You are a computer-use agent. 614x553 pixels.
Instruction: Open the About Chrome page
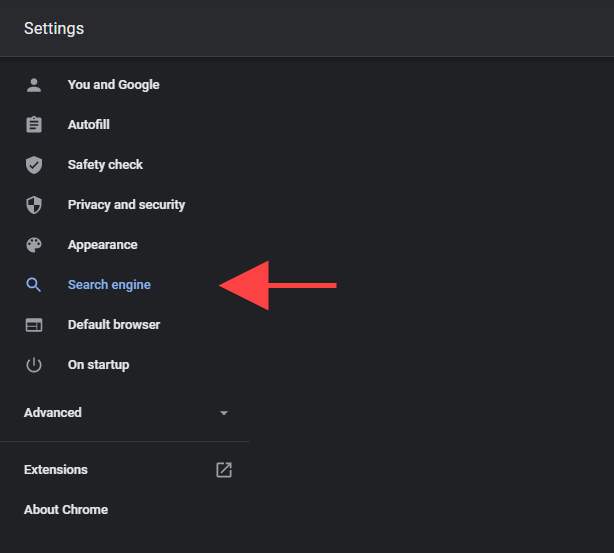[66, 510]
